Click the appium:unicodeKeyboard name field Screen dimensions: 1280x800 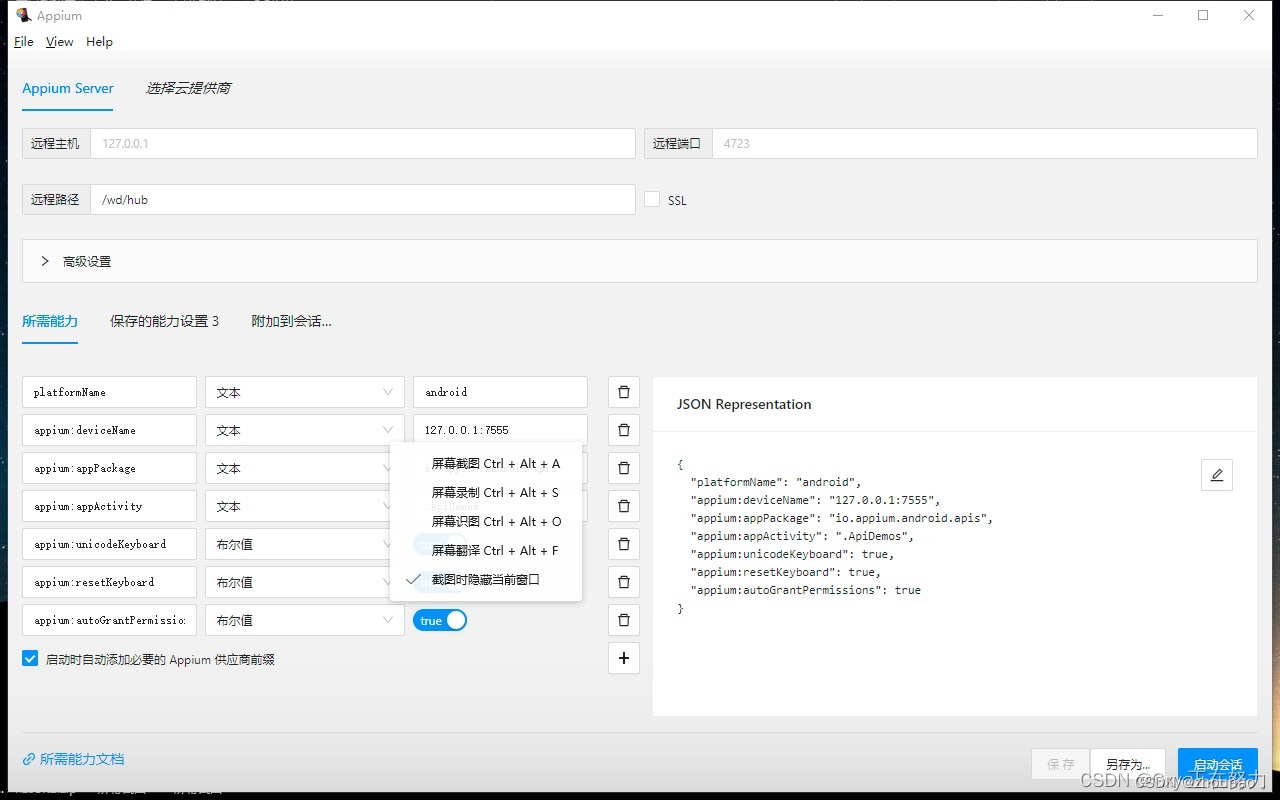pyautogui.click(x=110, y=544)
